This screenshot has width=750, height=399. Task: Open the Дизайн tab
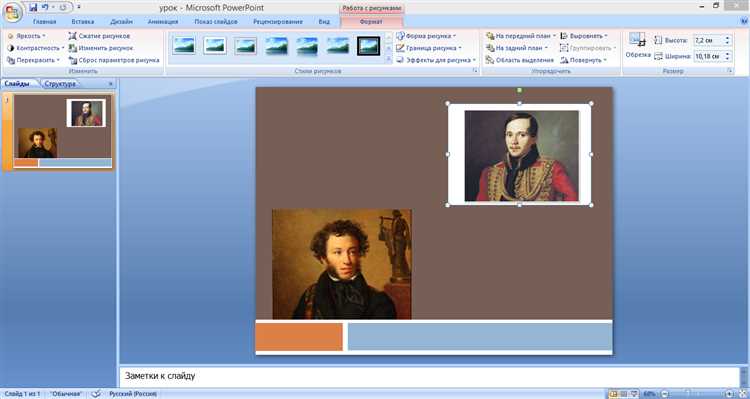121,22
